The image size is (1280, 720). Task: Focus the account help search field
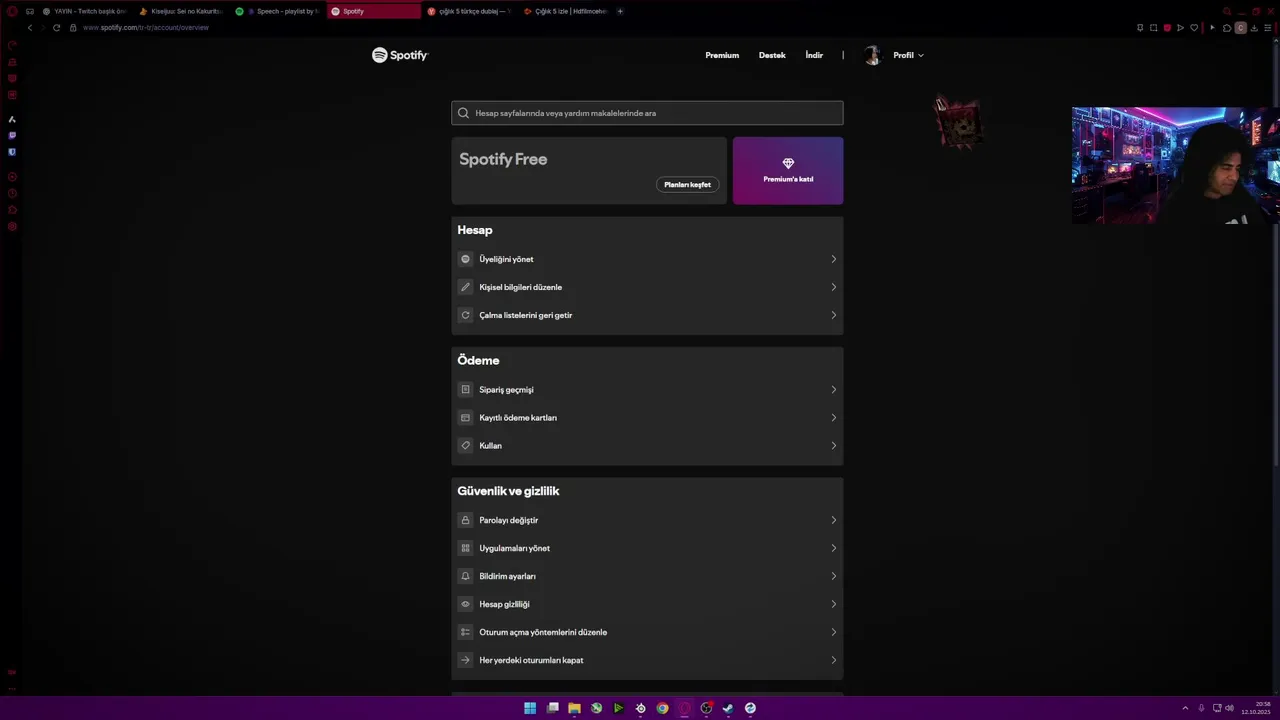pos(647,113)
